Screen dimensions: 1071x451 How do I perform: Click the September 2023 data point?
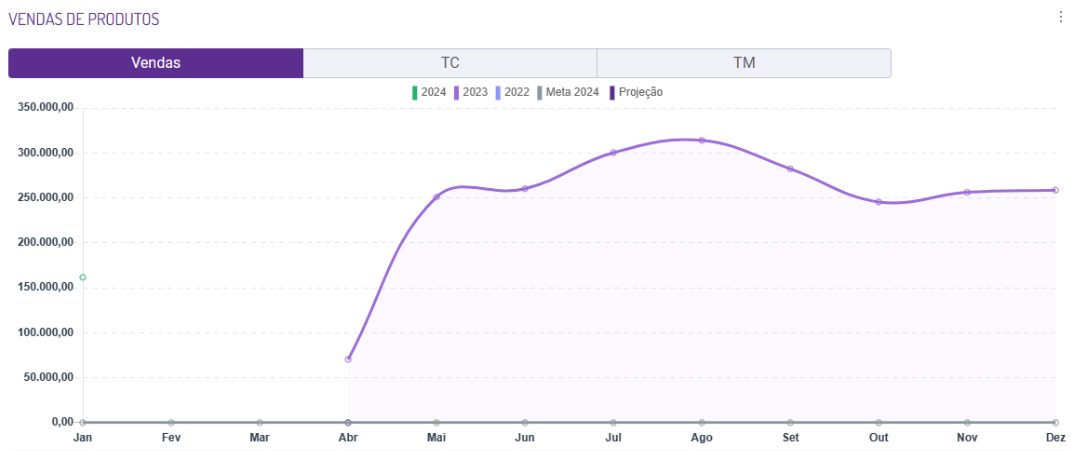tap(790, 169)
